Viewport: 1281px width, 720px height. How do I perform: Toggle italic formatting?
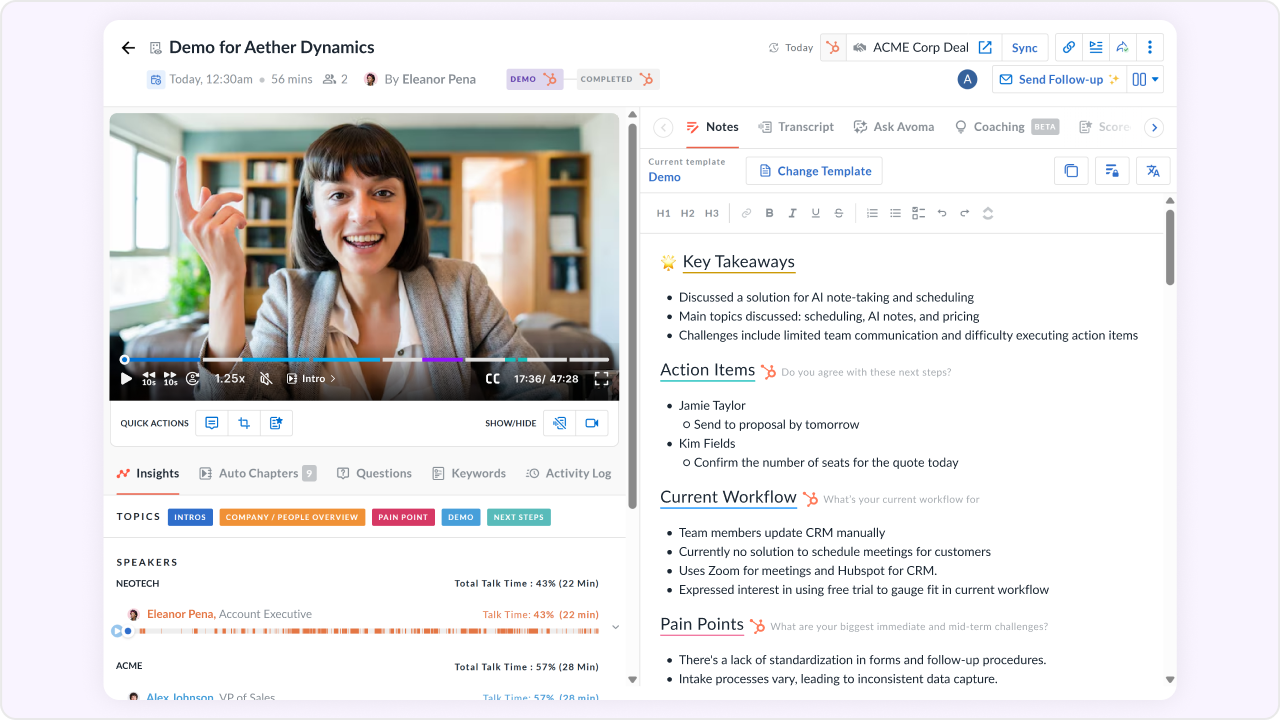click(792, 213)
